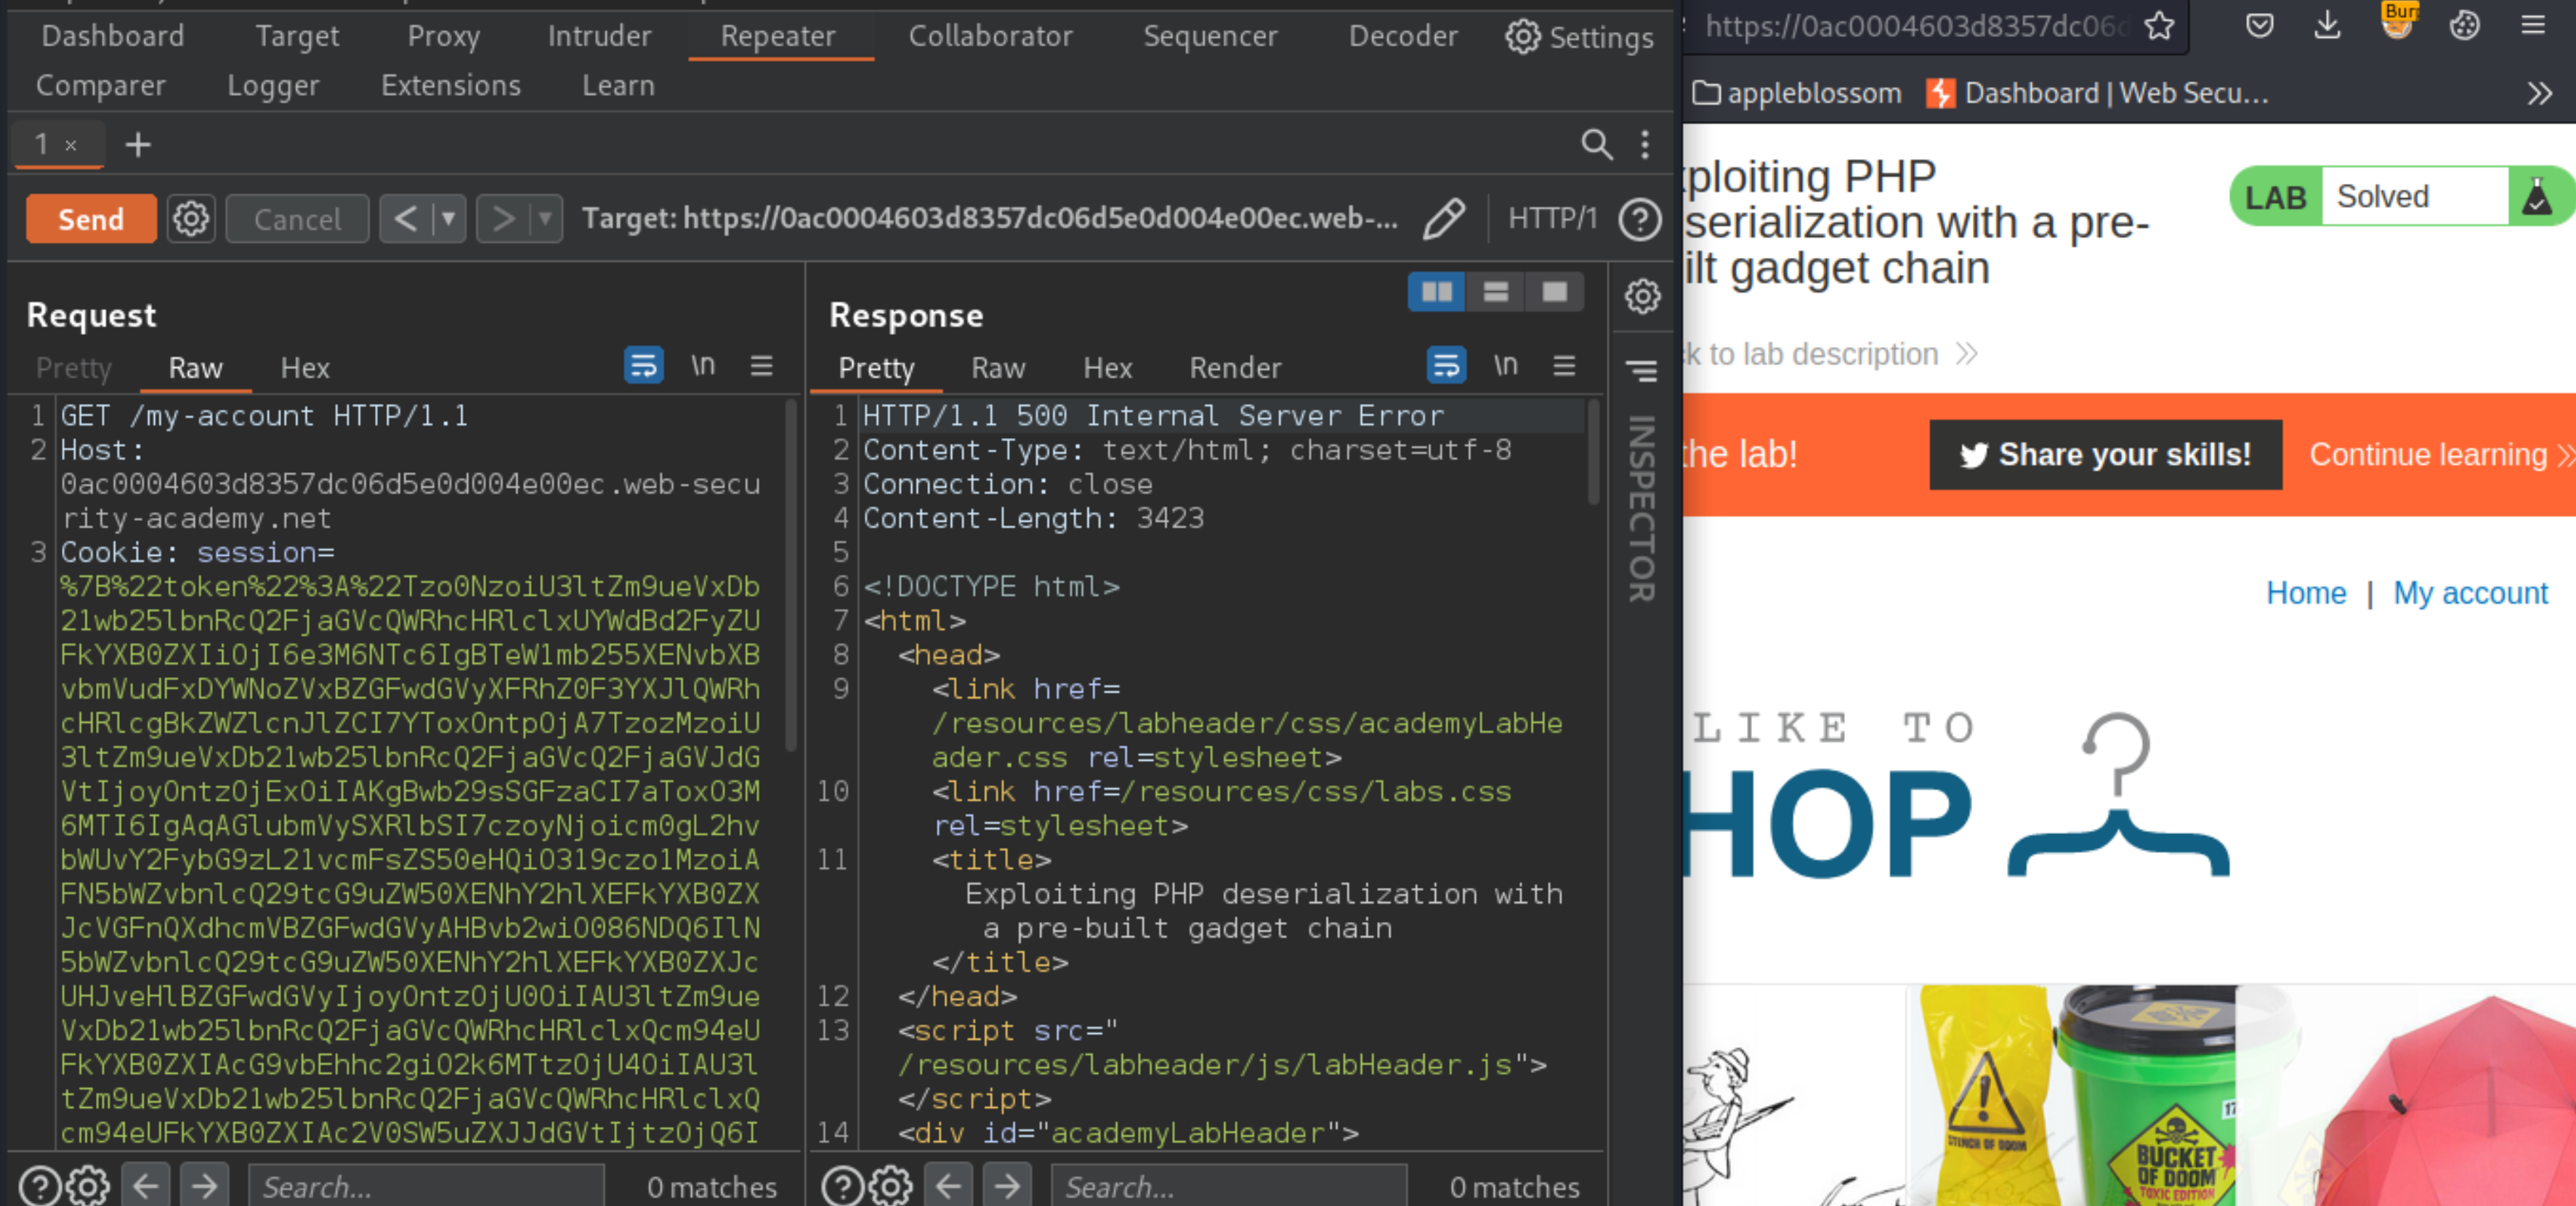Click Firefox cookie extension icon
The height and width of the screenshot is (1206, 2576).
[2465, 25]
